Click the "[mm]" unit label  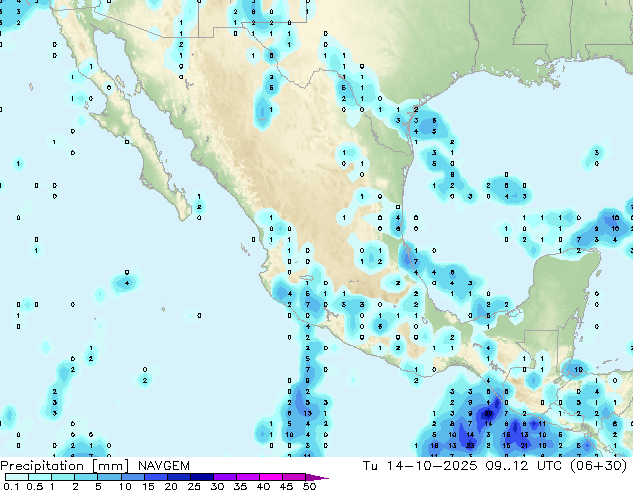point(110,466)
